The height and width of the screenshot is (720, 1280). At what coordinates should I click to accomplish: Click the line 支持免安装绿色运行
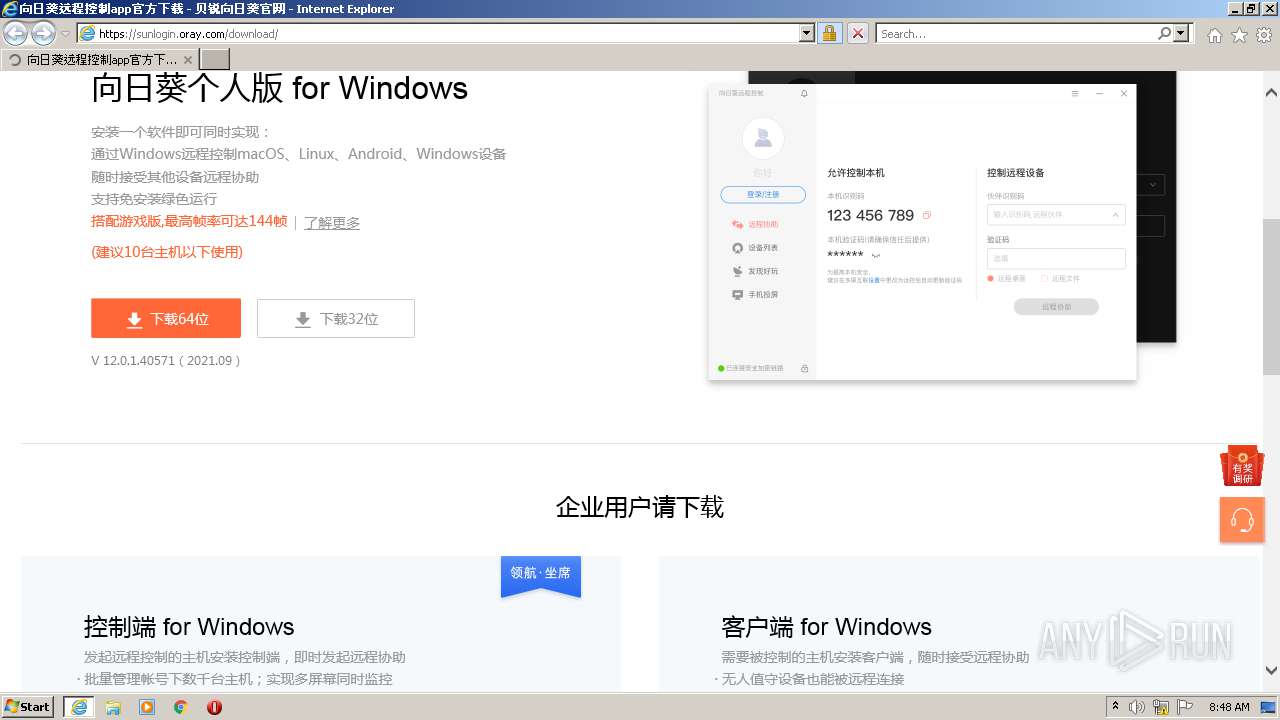pyautogui.click(x=154, y=199)
